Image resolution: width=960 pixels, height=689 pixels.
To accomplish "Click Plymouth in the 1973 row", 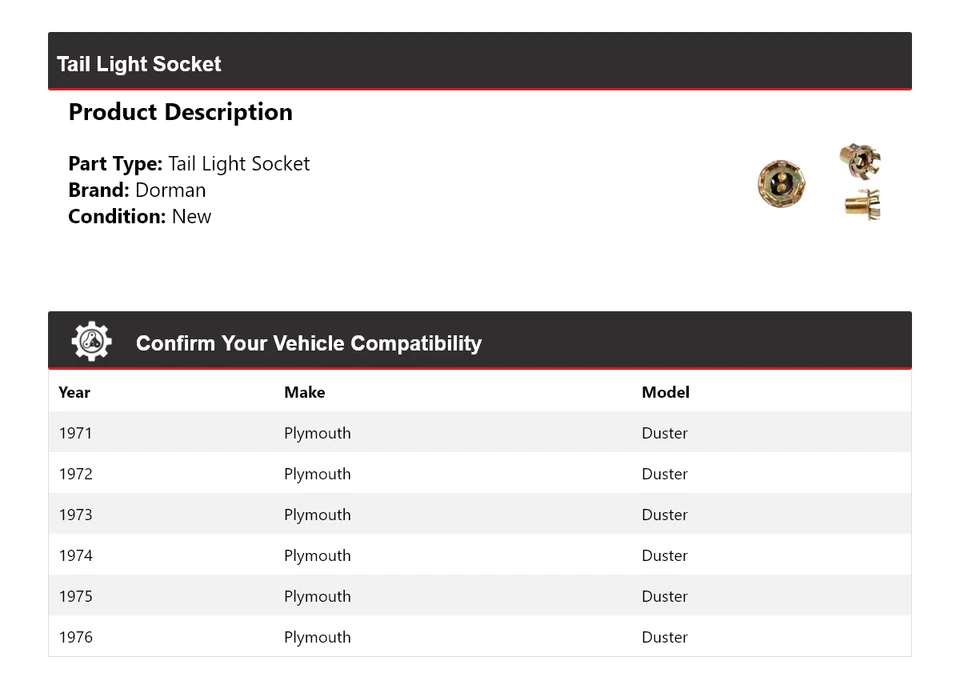I will point(317,515).
